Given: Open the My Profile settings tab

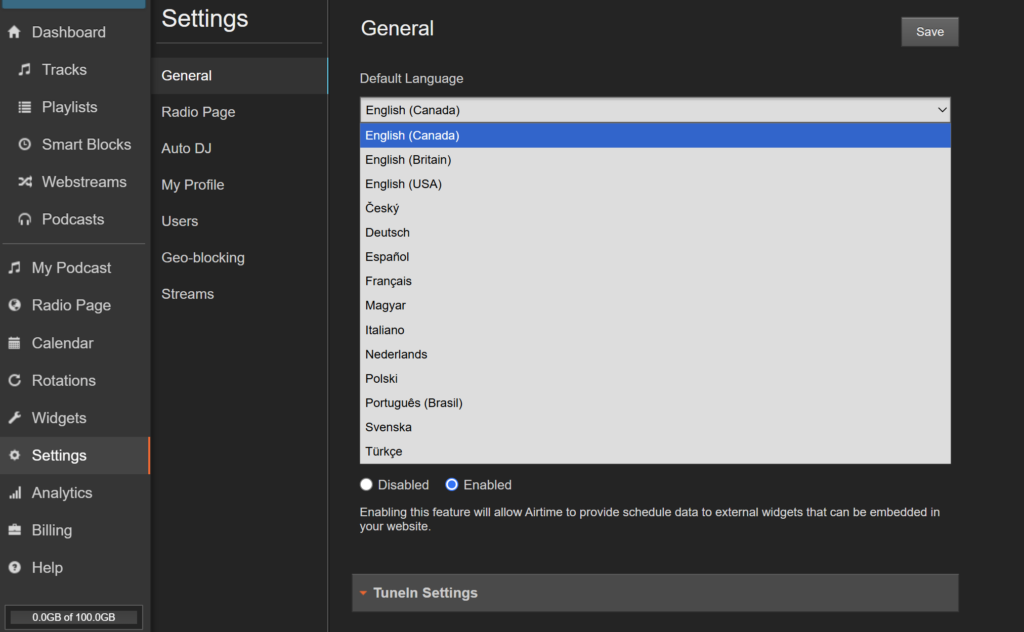Looking at the screenshot, I should pos(239,185).
